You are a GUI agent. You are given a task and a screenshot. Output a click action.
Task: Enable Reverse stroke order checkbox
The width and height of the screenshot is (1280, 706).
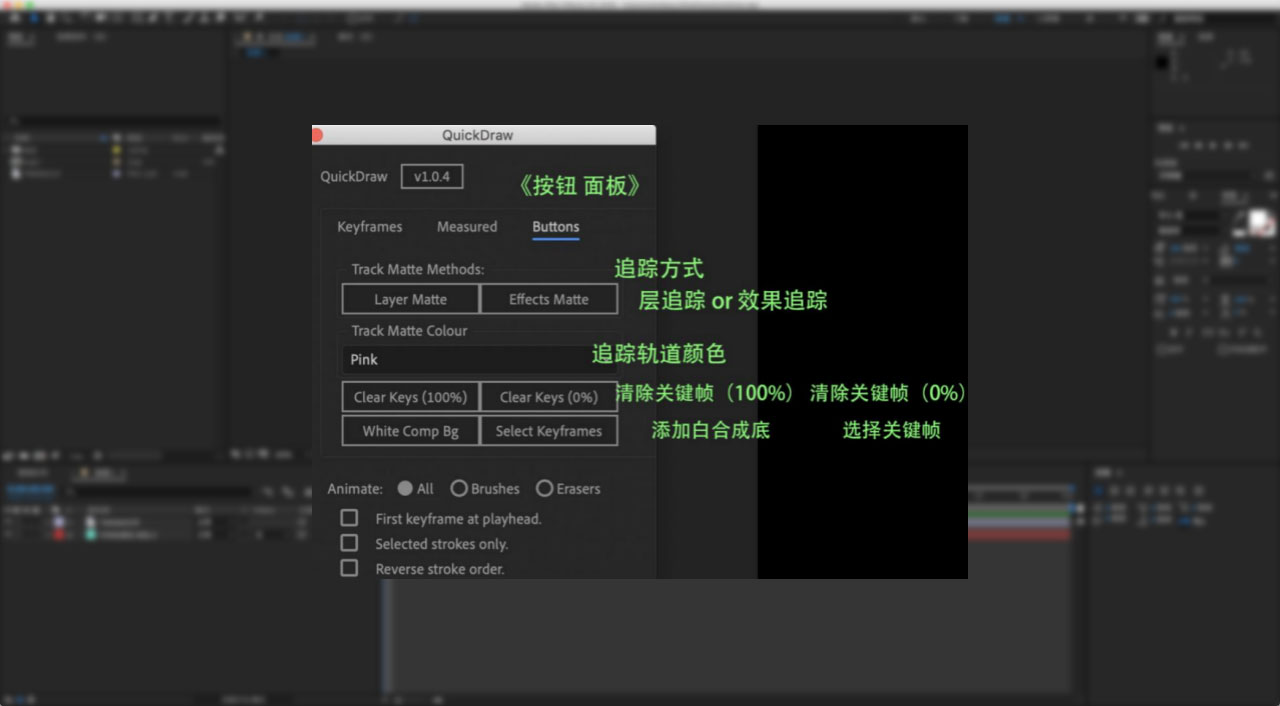click(349, 568)
